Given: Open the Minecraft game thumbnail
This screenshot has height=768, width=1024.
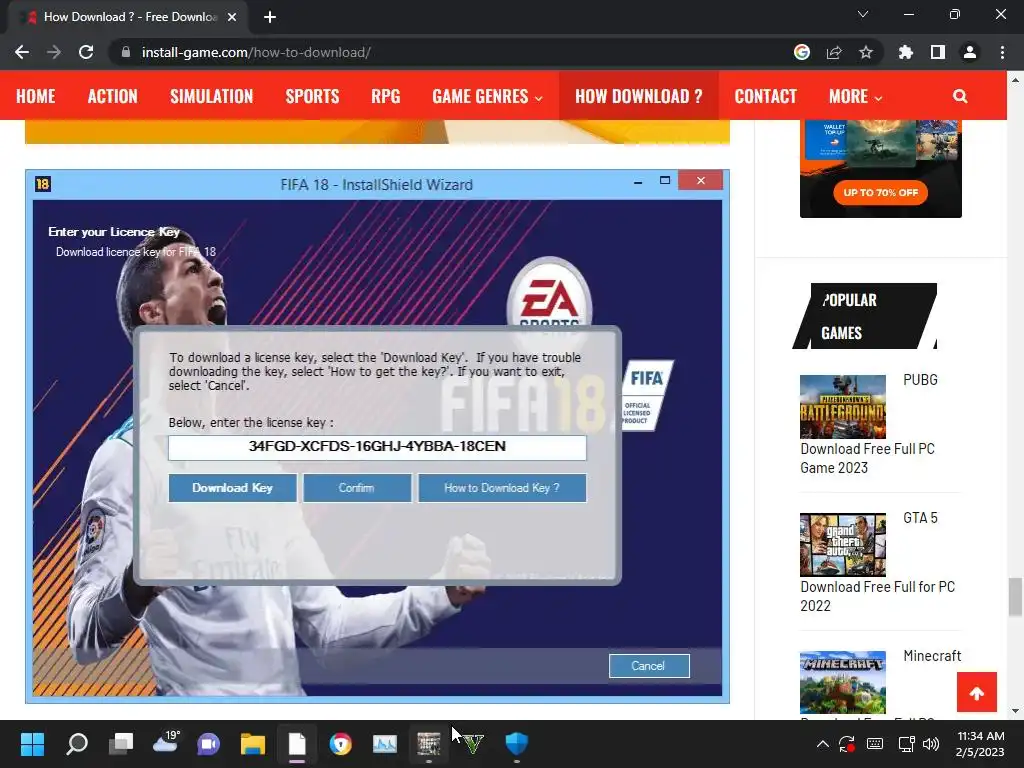Looking at the screenshot, I should click(x=843, y=682).
